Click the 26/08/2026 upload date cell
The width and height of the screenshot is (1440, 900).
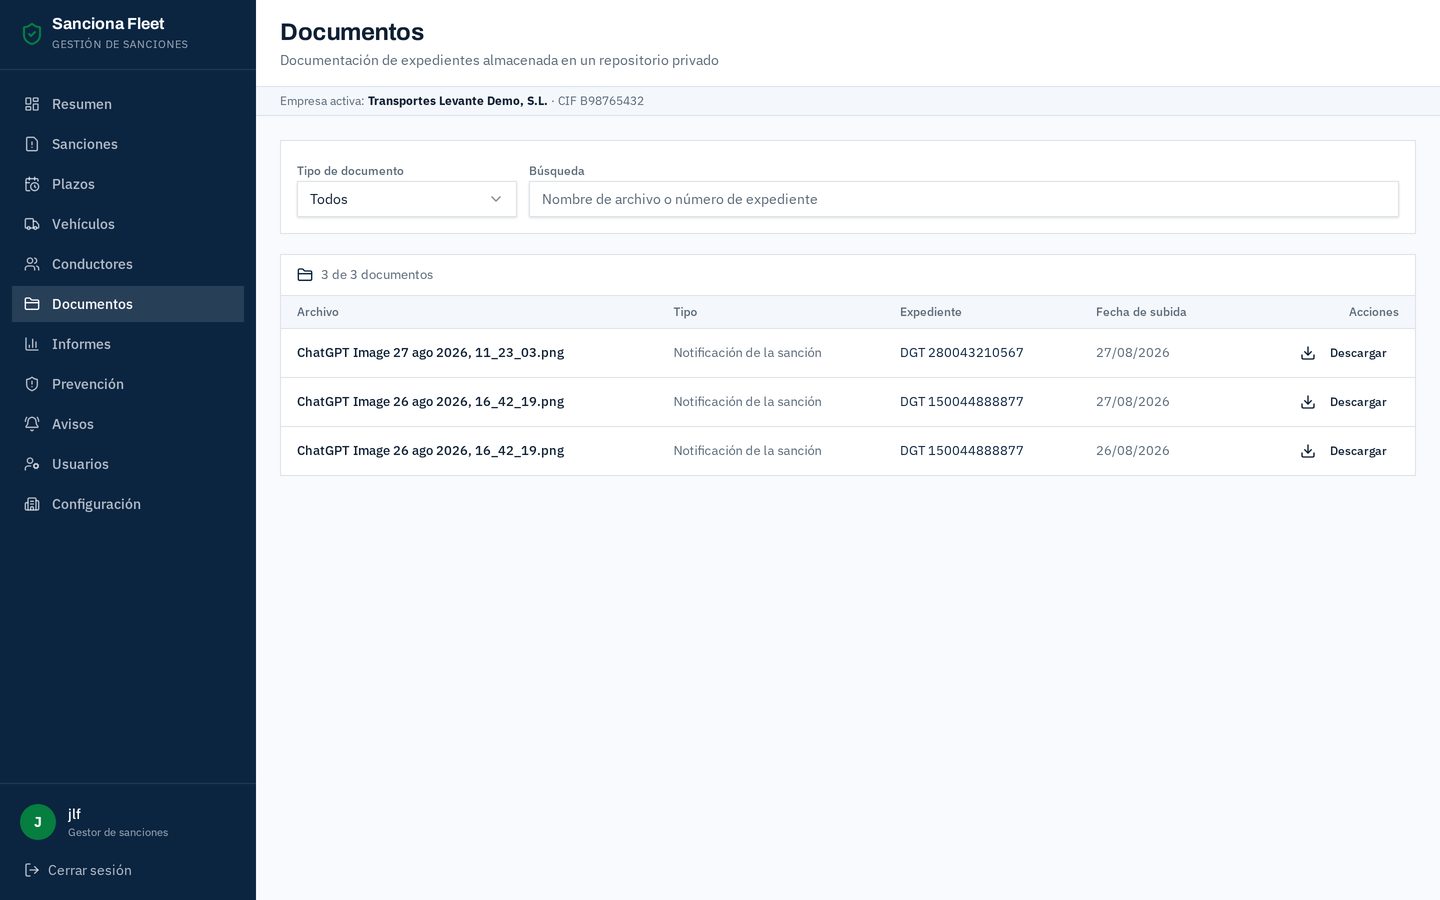pyautogui.click(x=1133, y=451)
